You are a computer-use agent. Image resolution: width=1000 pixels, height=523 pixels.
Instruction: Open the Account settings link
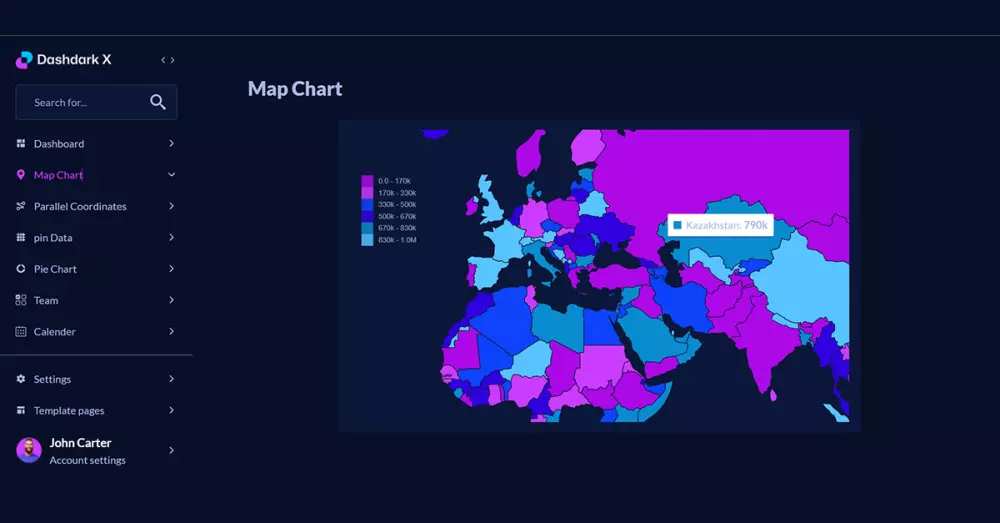[x=87, y=460]
